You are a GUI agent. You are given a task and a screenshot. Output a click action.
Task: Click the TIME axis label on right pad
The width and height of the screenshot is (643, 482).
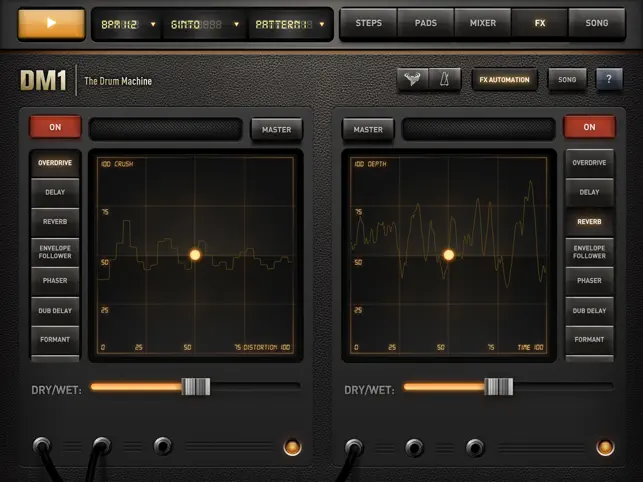tap(524, 347)
